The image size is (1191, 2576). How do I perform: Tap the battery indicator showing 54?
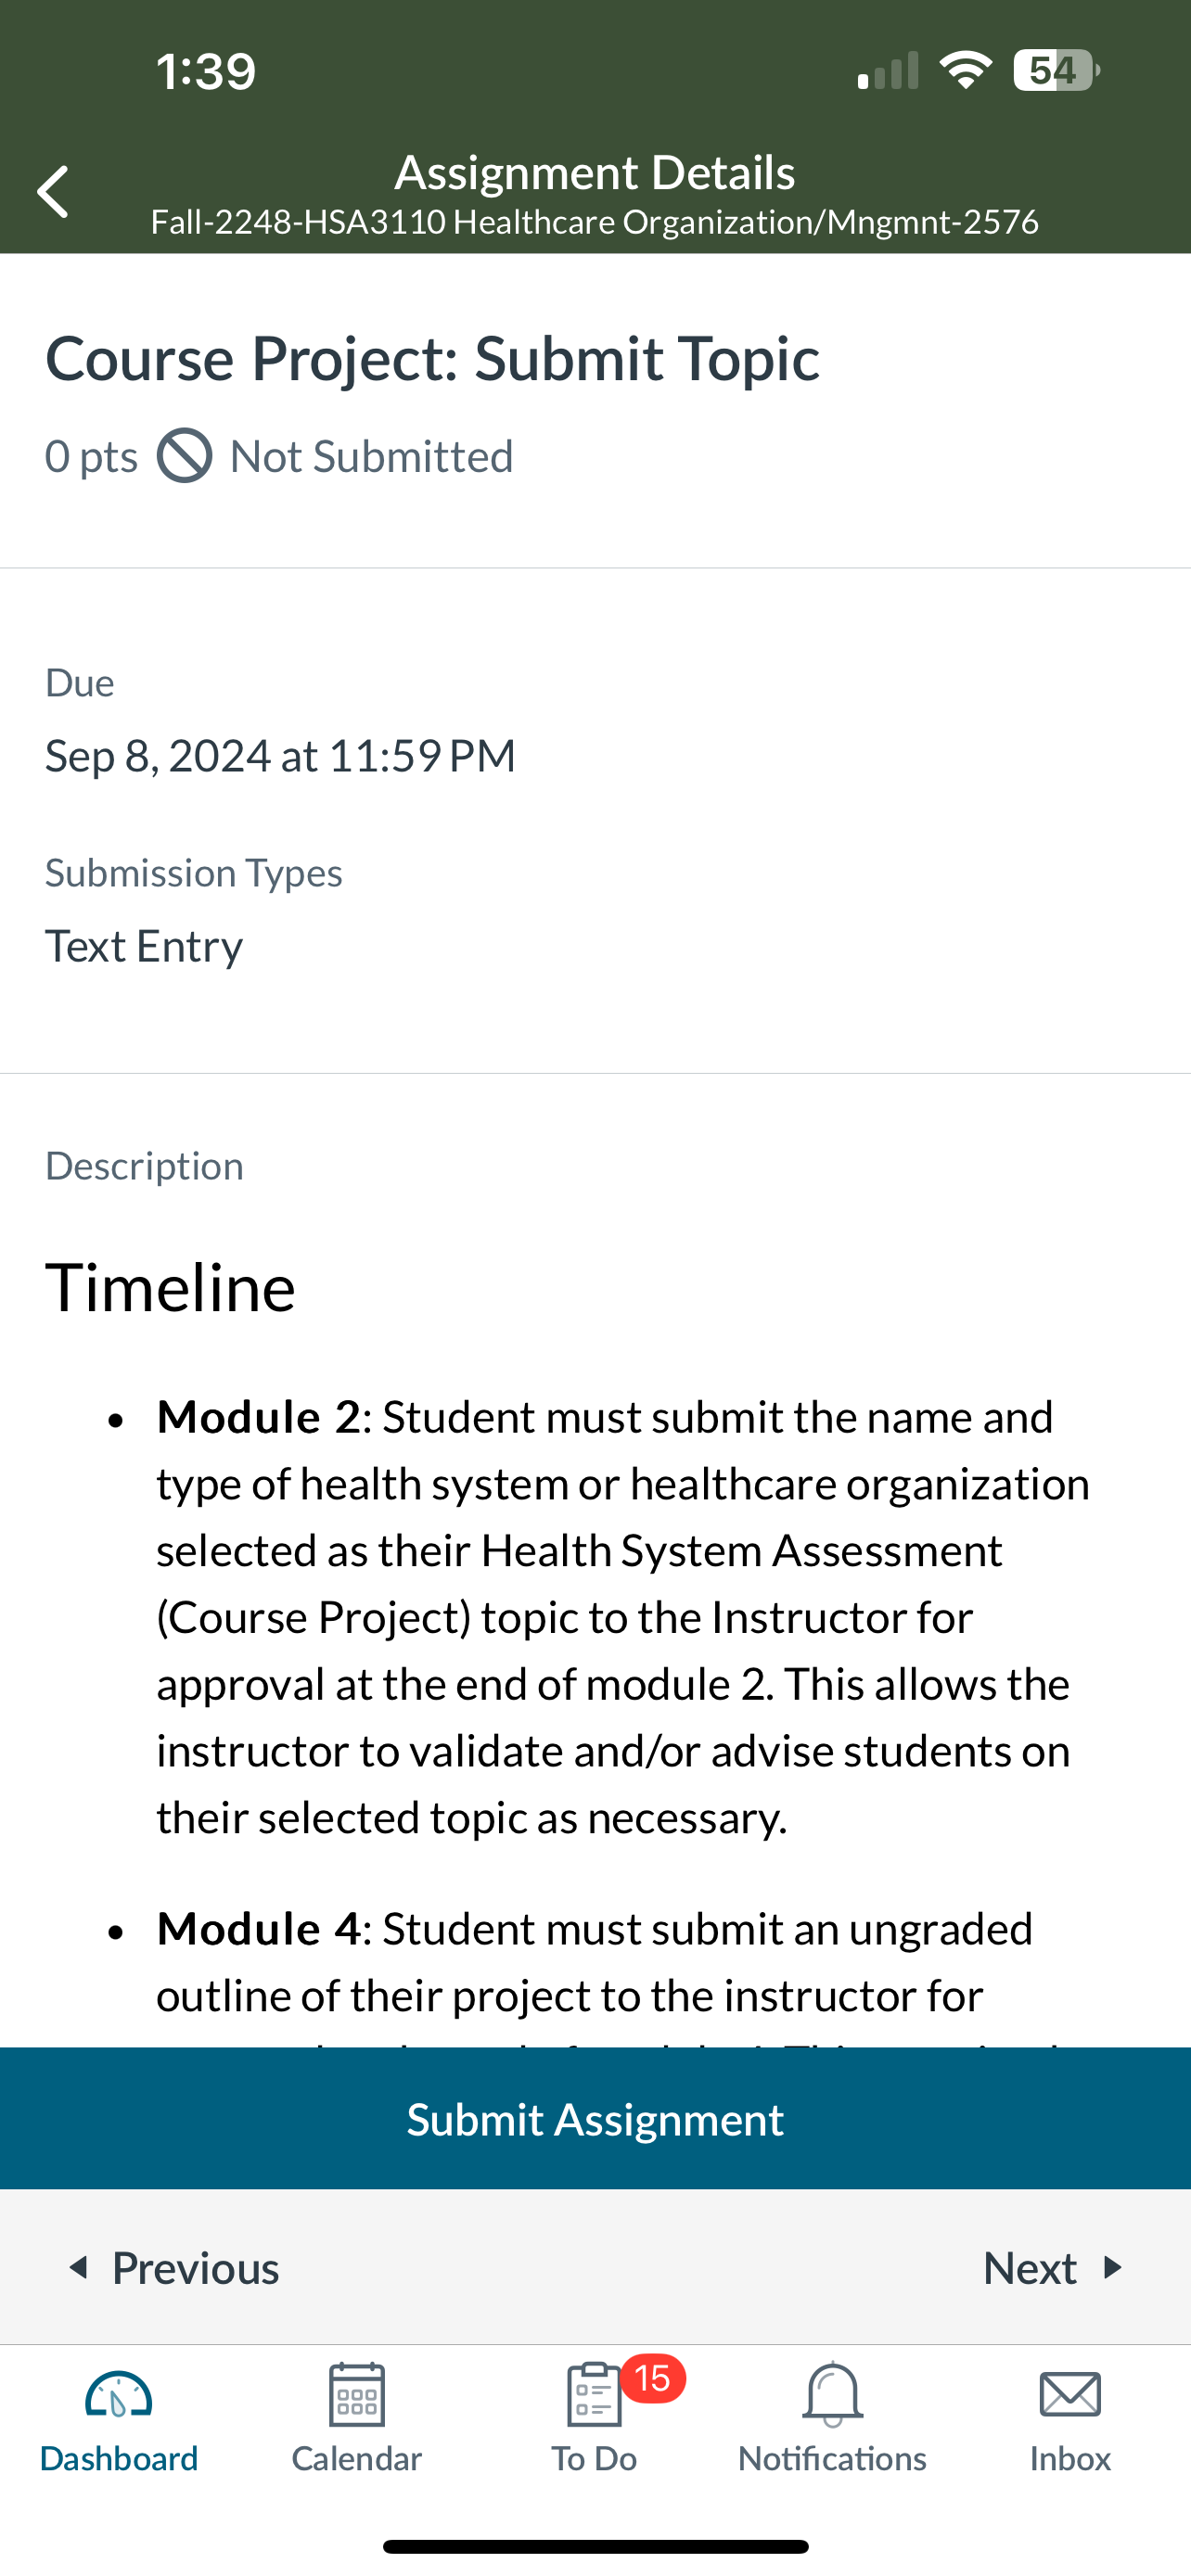(1056, 70)
